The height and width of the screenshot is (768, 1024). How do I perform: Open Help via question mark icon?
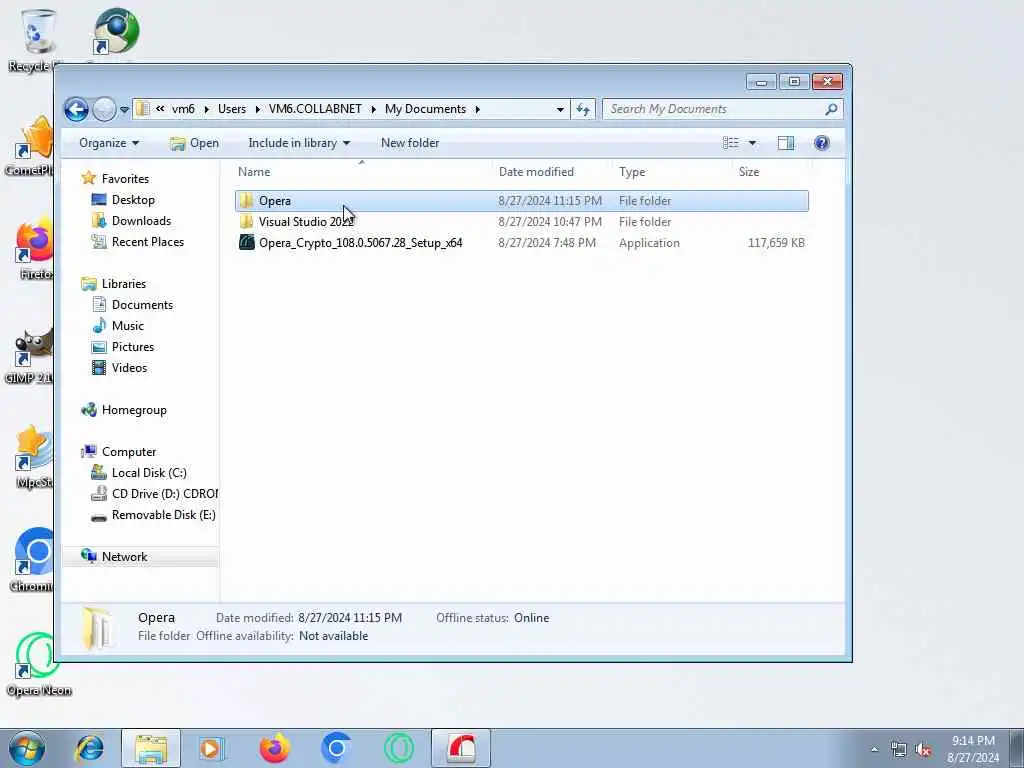coord(822,143)
